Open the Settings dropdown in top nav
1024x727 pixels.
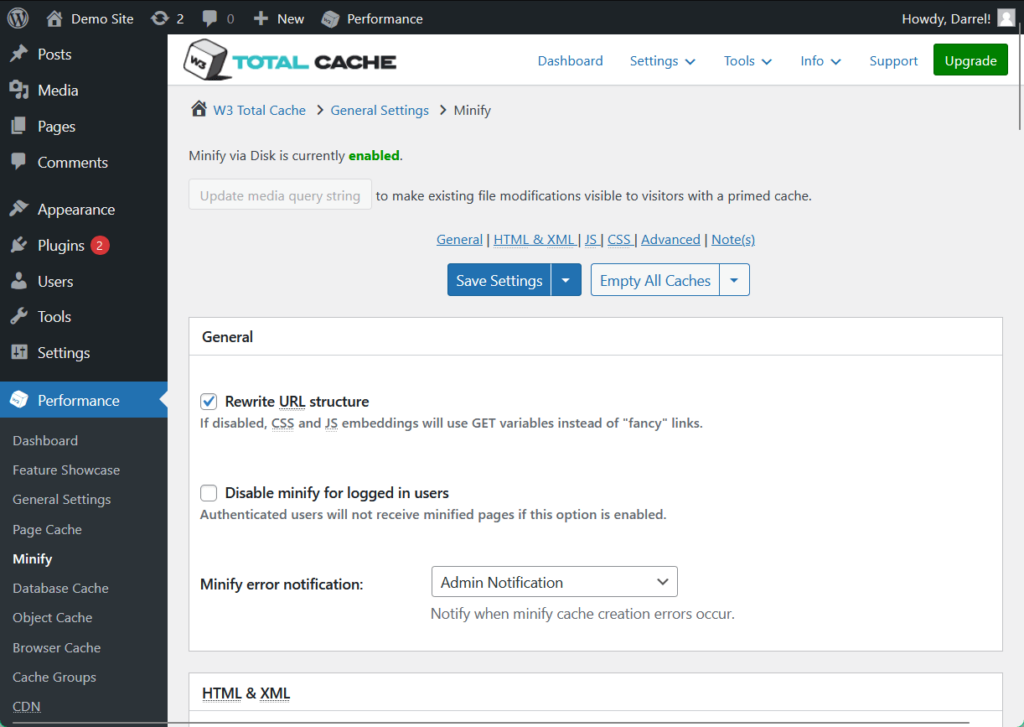click(662, 61)
